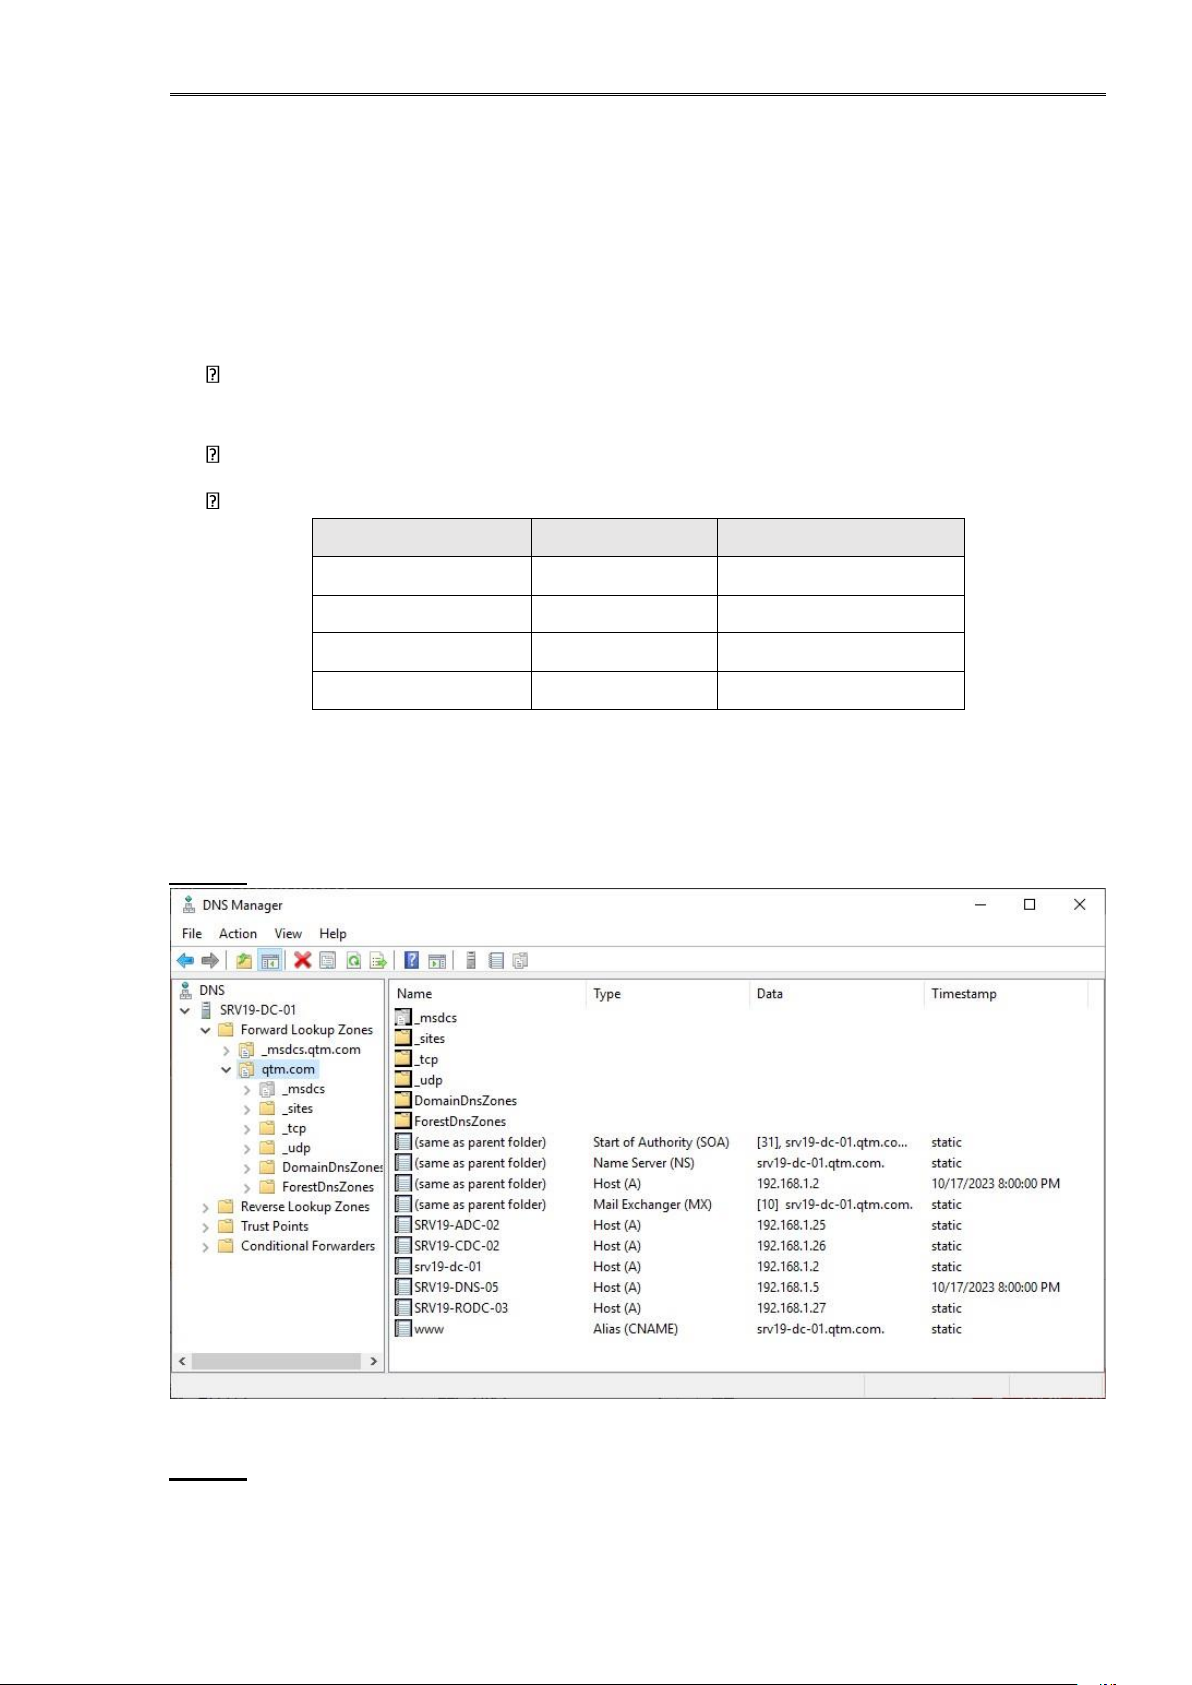The height and width of the screenshot is (1685, 1192).
Task: Select _tcp under qtm.com in tree
Action: (x=294, y=1128)
